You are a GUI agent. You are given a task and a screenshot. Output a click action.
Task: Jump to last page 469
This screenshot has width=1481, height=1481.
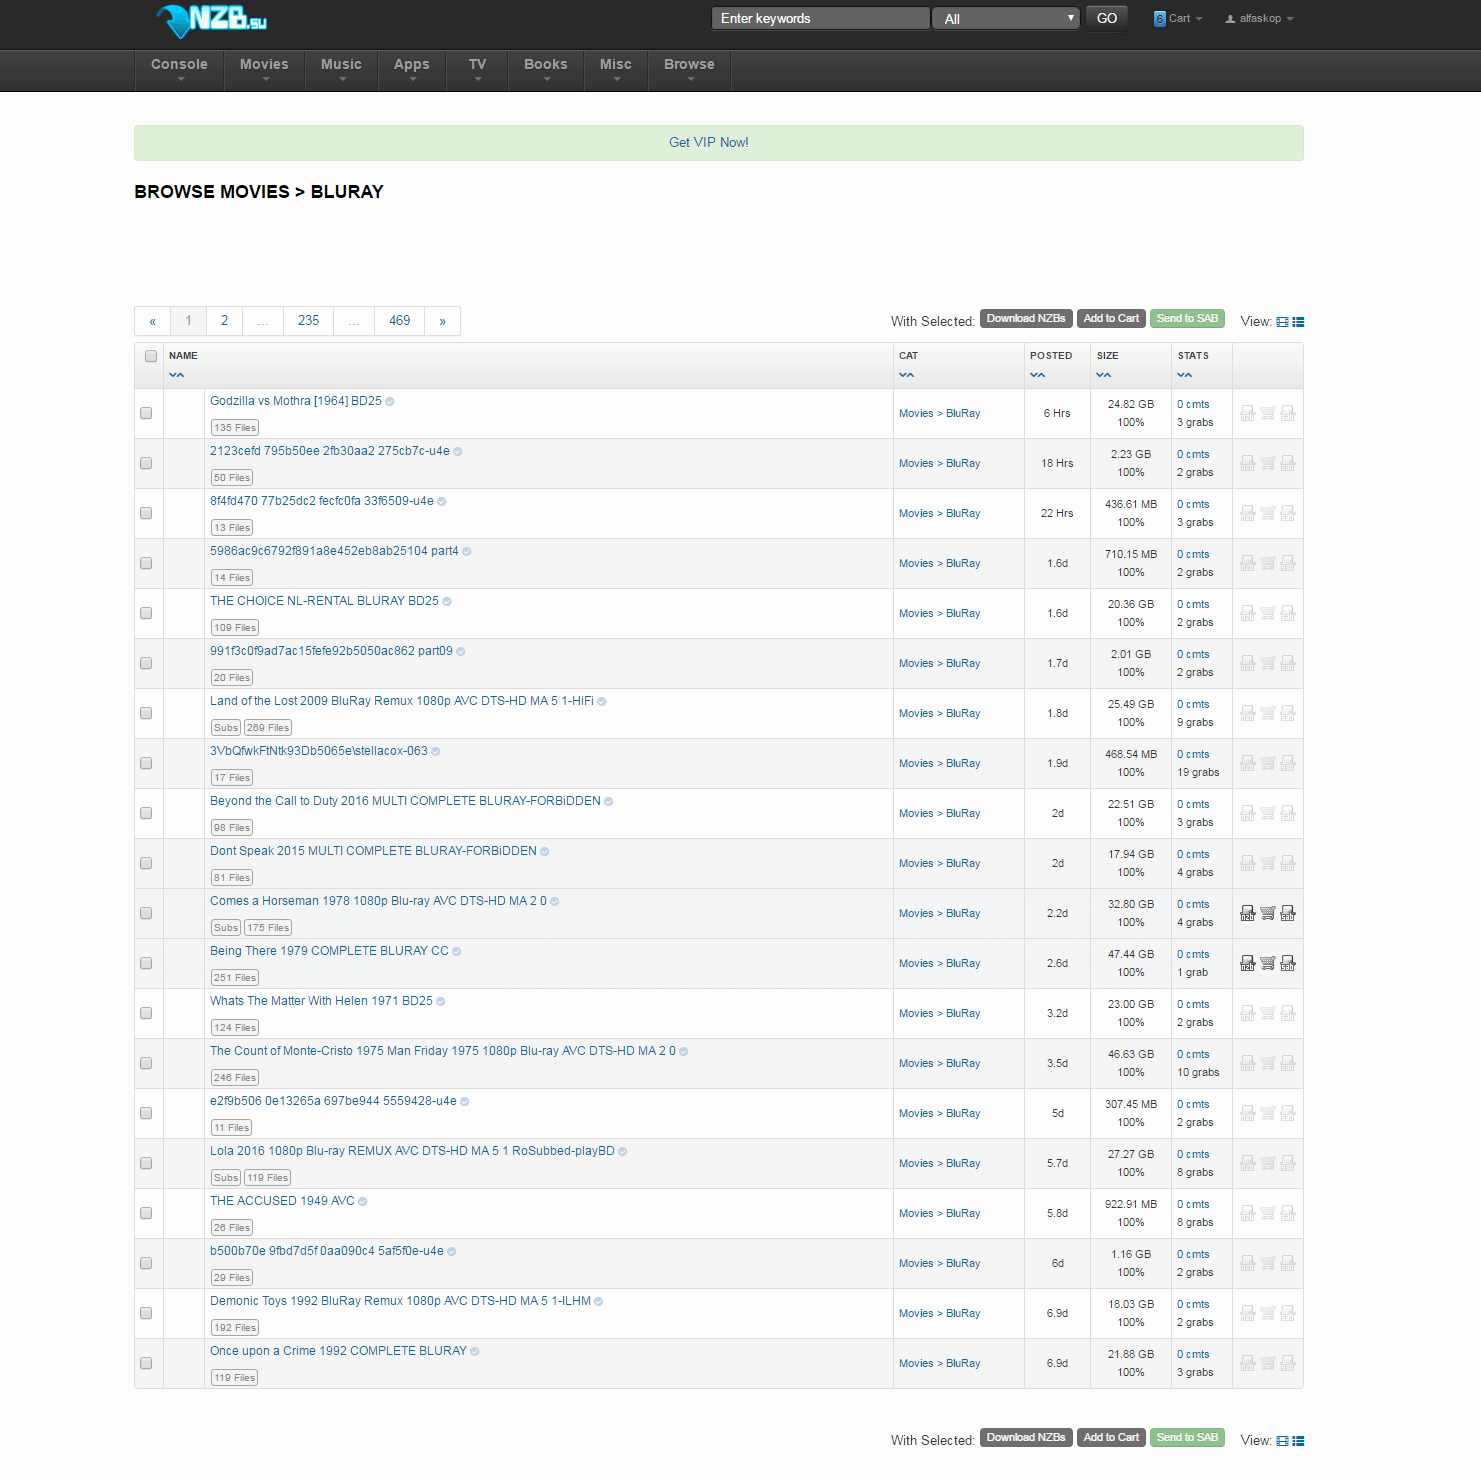click(x=400, y=321)
